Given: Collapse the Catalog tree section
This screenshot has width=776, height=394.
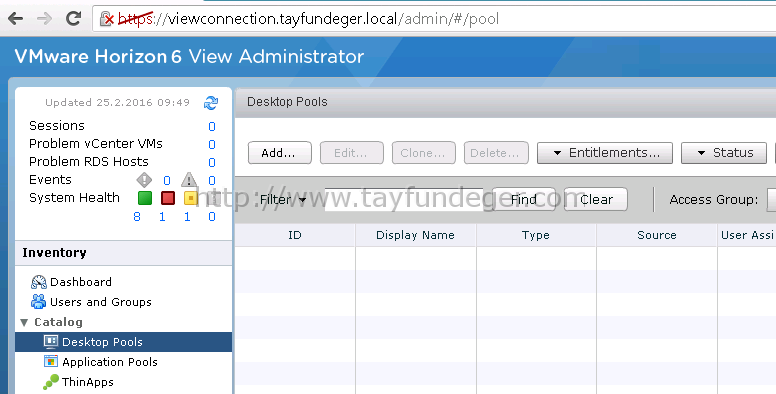Looking at the screenshot, I should coord(24,322).
